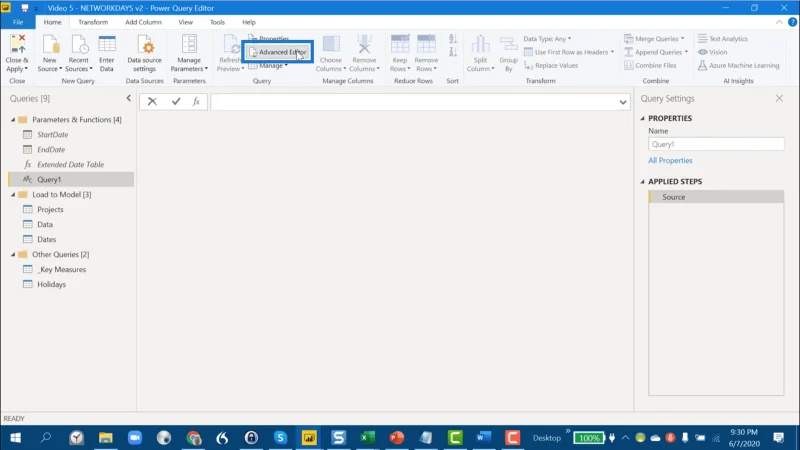This screenshot has height=450, width=800.
Task: Click the Choose Columns icon
Action: pyautogui.click(x=331, y=44)
